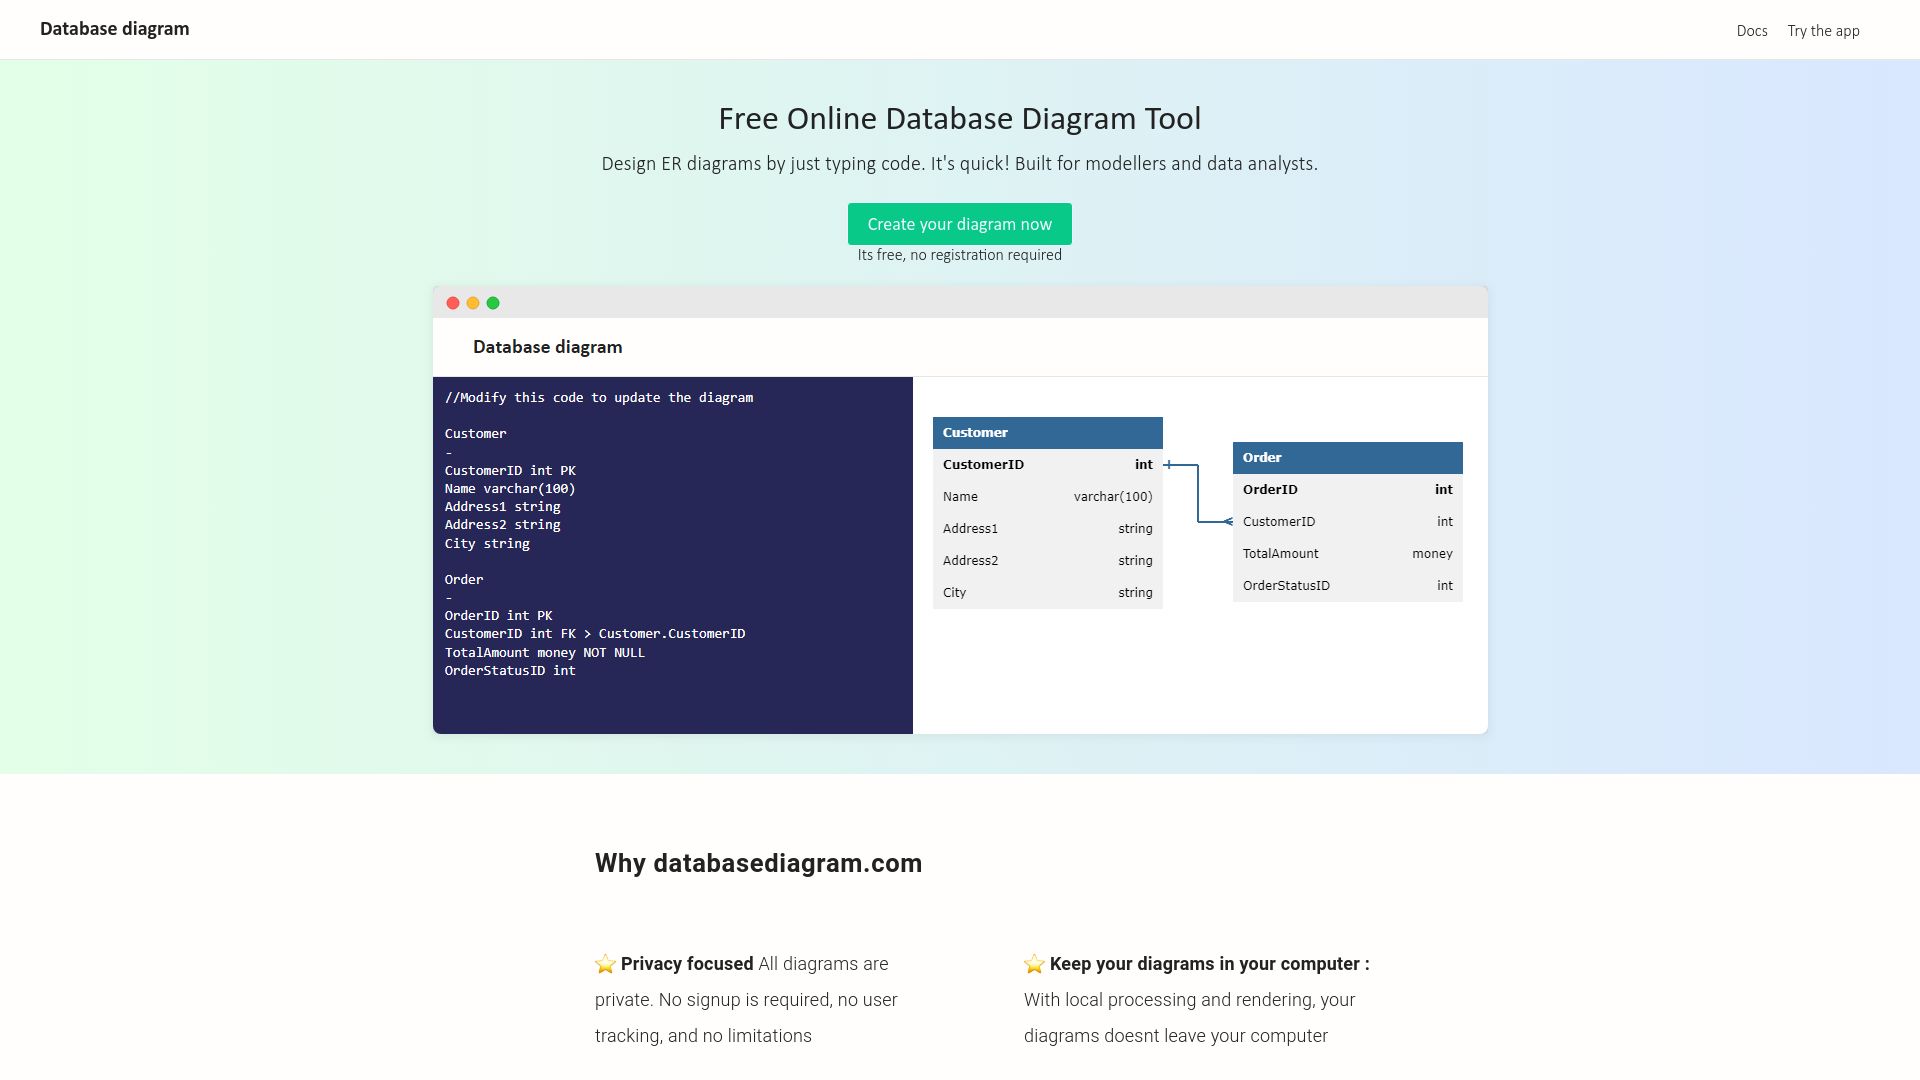Select 'CustomerID int PK' code line
Screen dimensions: 1920x1080
click(510, 471)
